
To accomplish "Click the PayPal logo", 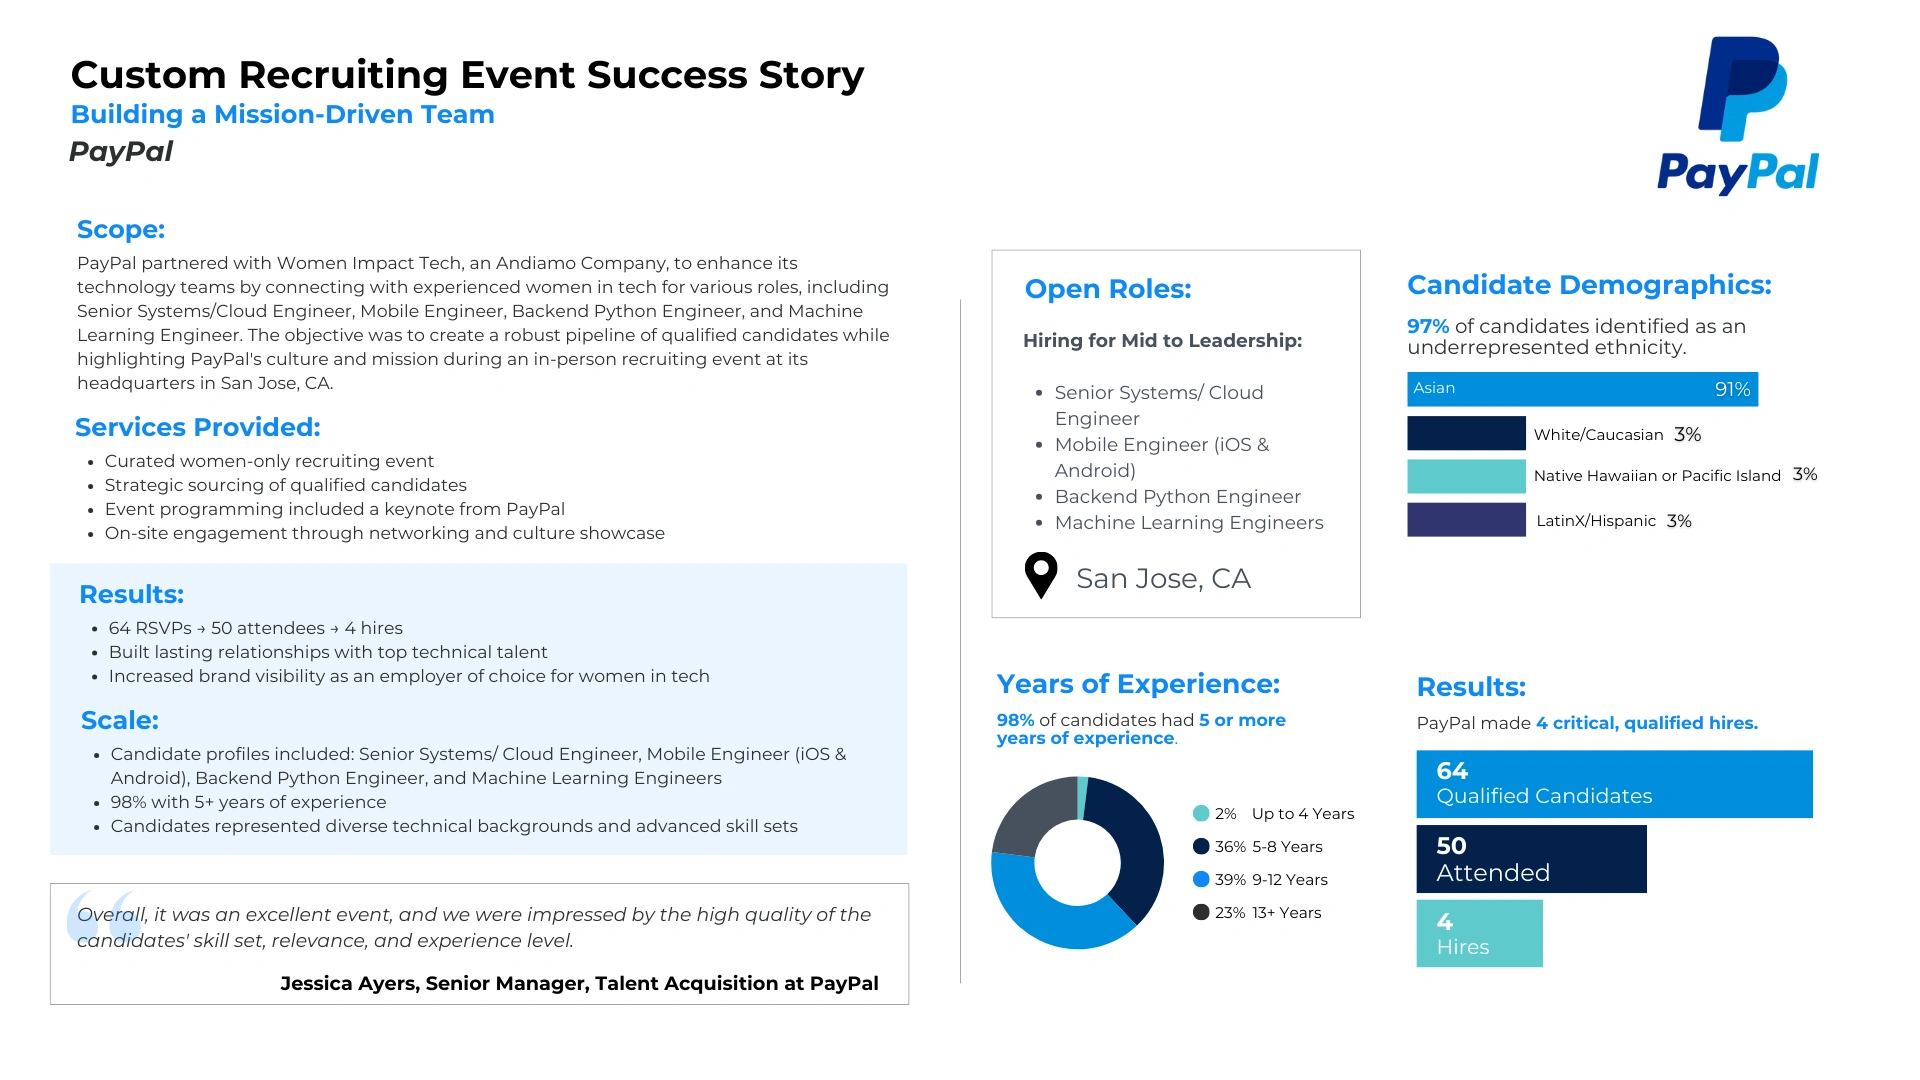I will 1738,115.
